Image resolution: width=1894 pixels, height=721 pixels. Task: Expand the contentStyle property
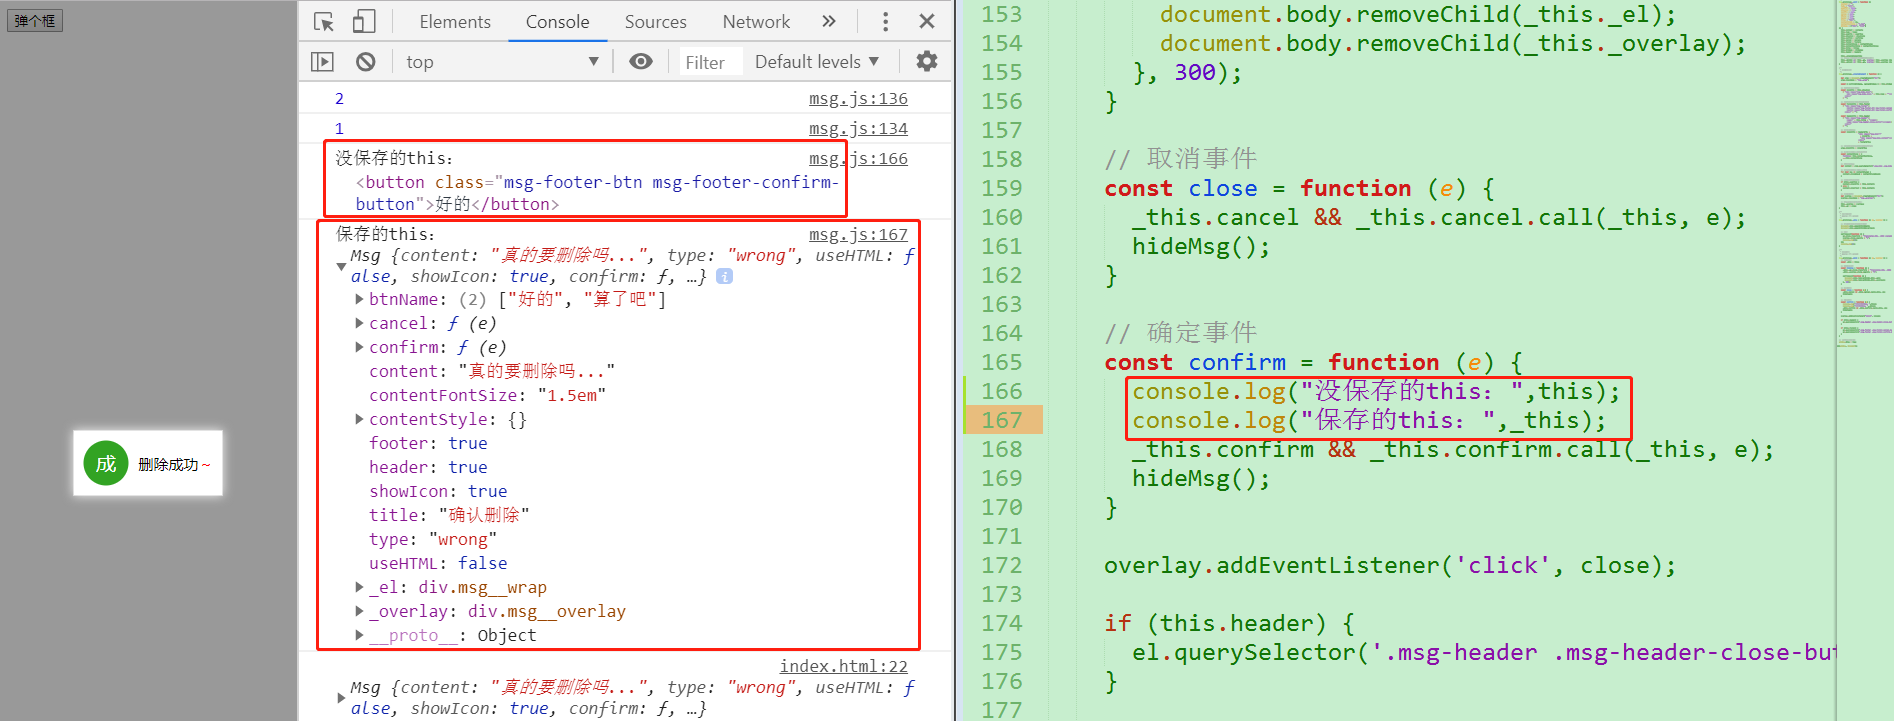click(x=359, y=419)
